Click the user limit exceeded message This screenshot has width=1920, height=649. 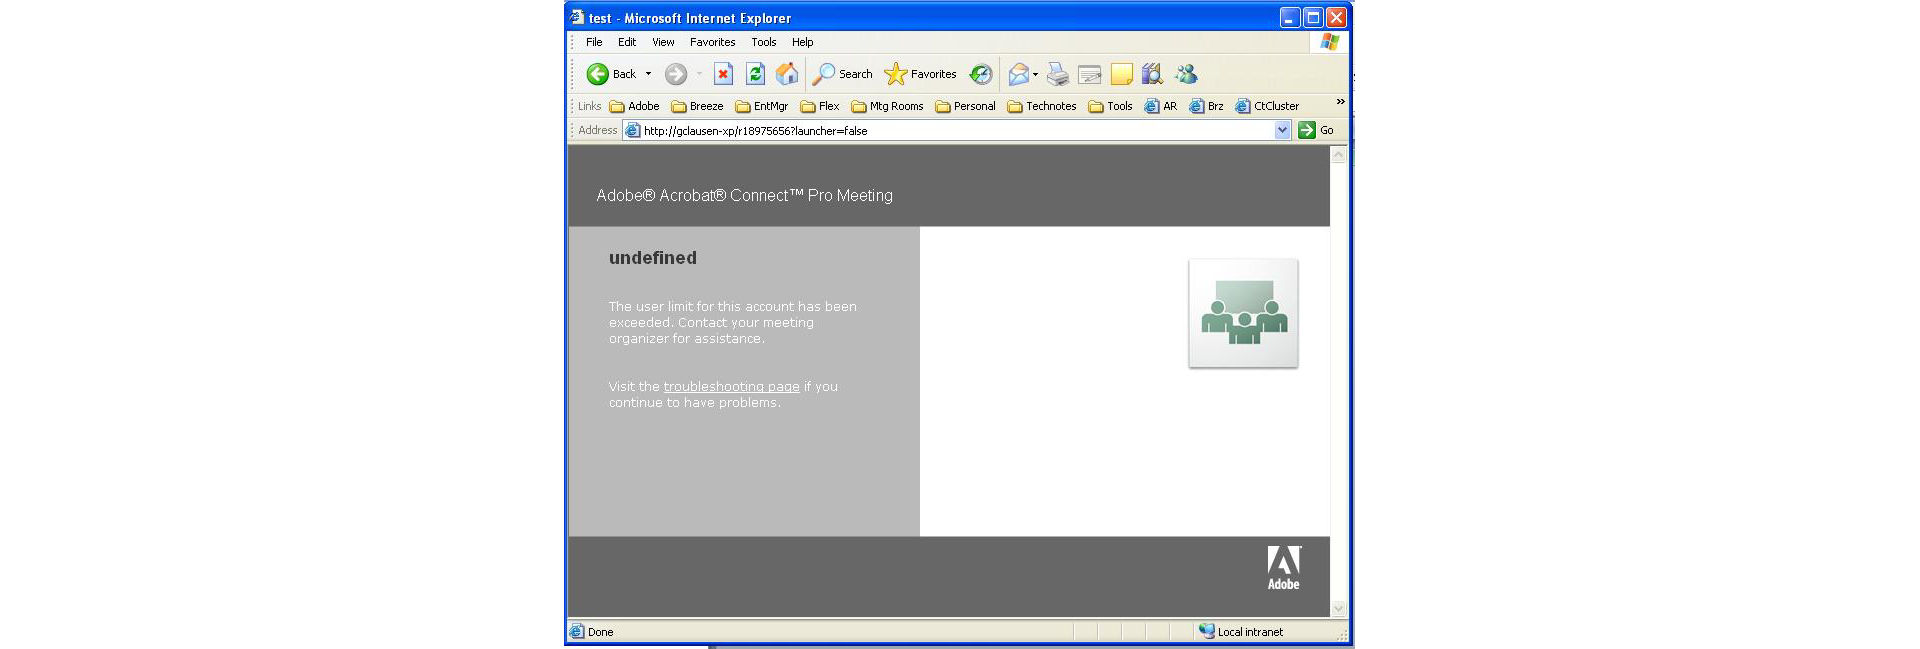pos(733,323)
